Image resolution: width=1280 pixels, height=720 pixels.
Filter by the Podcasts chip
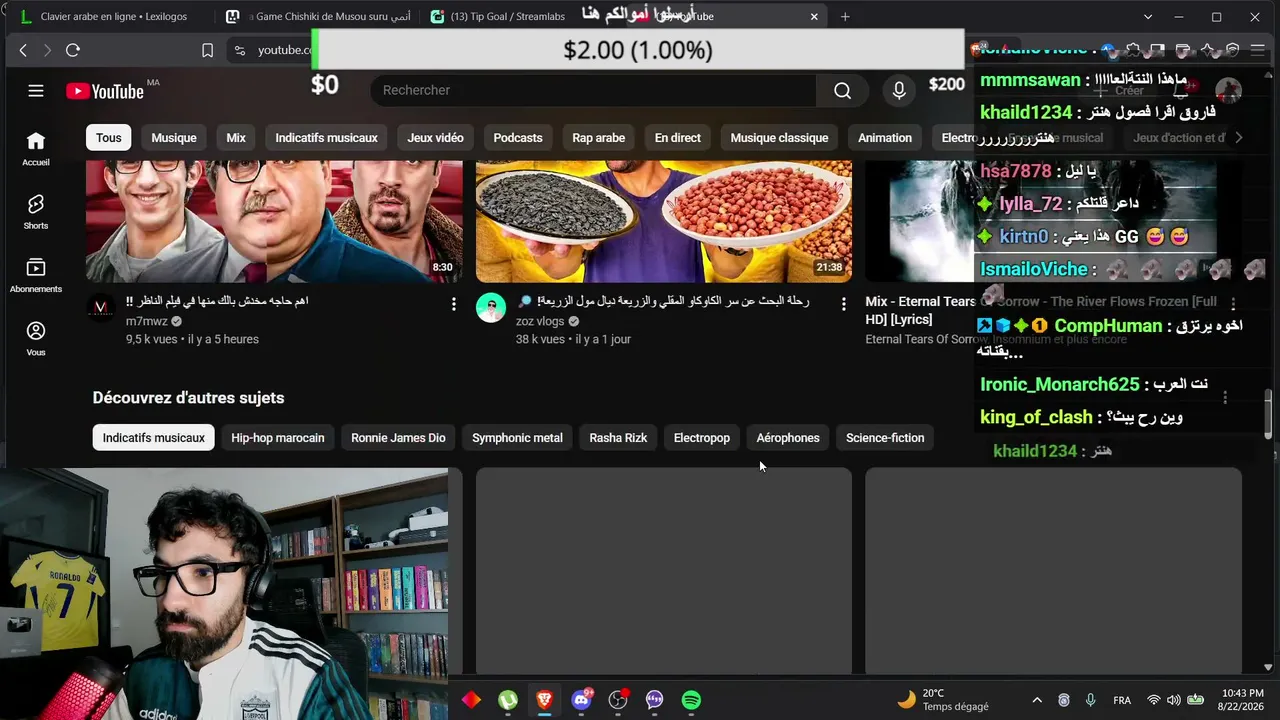pyautogui.click(x=518, y=138)
